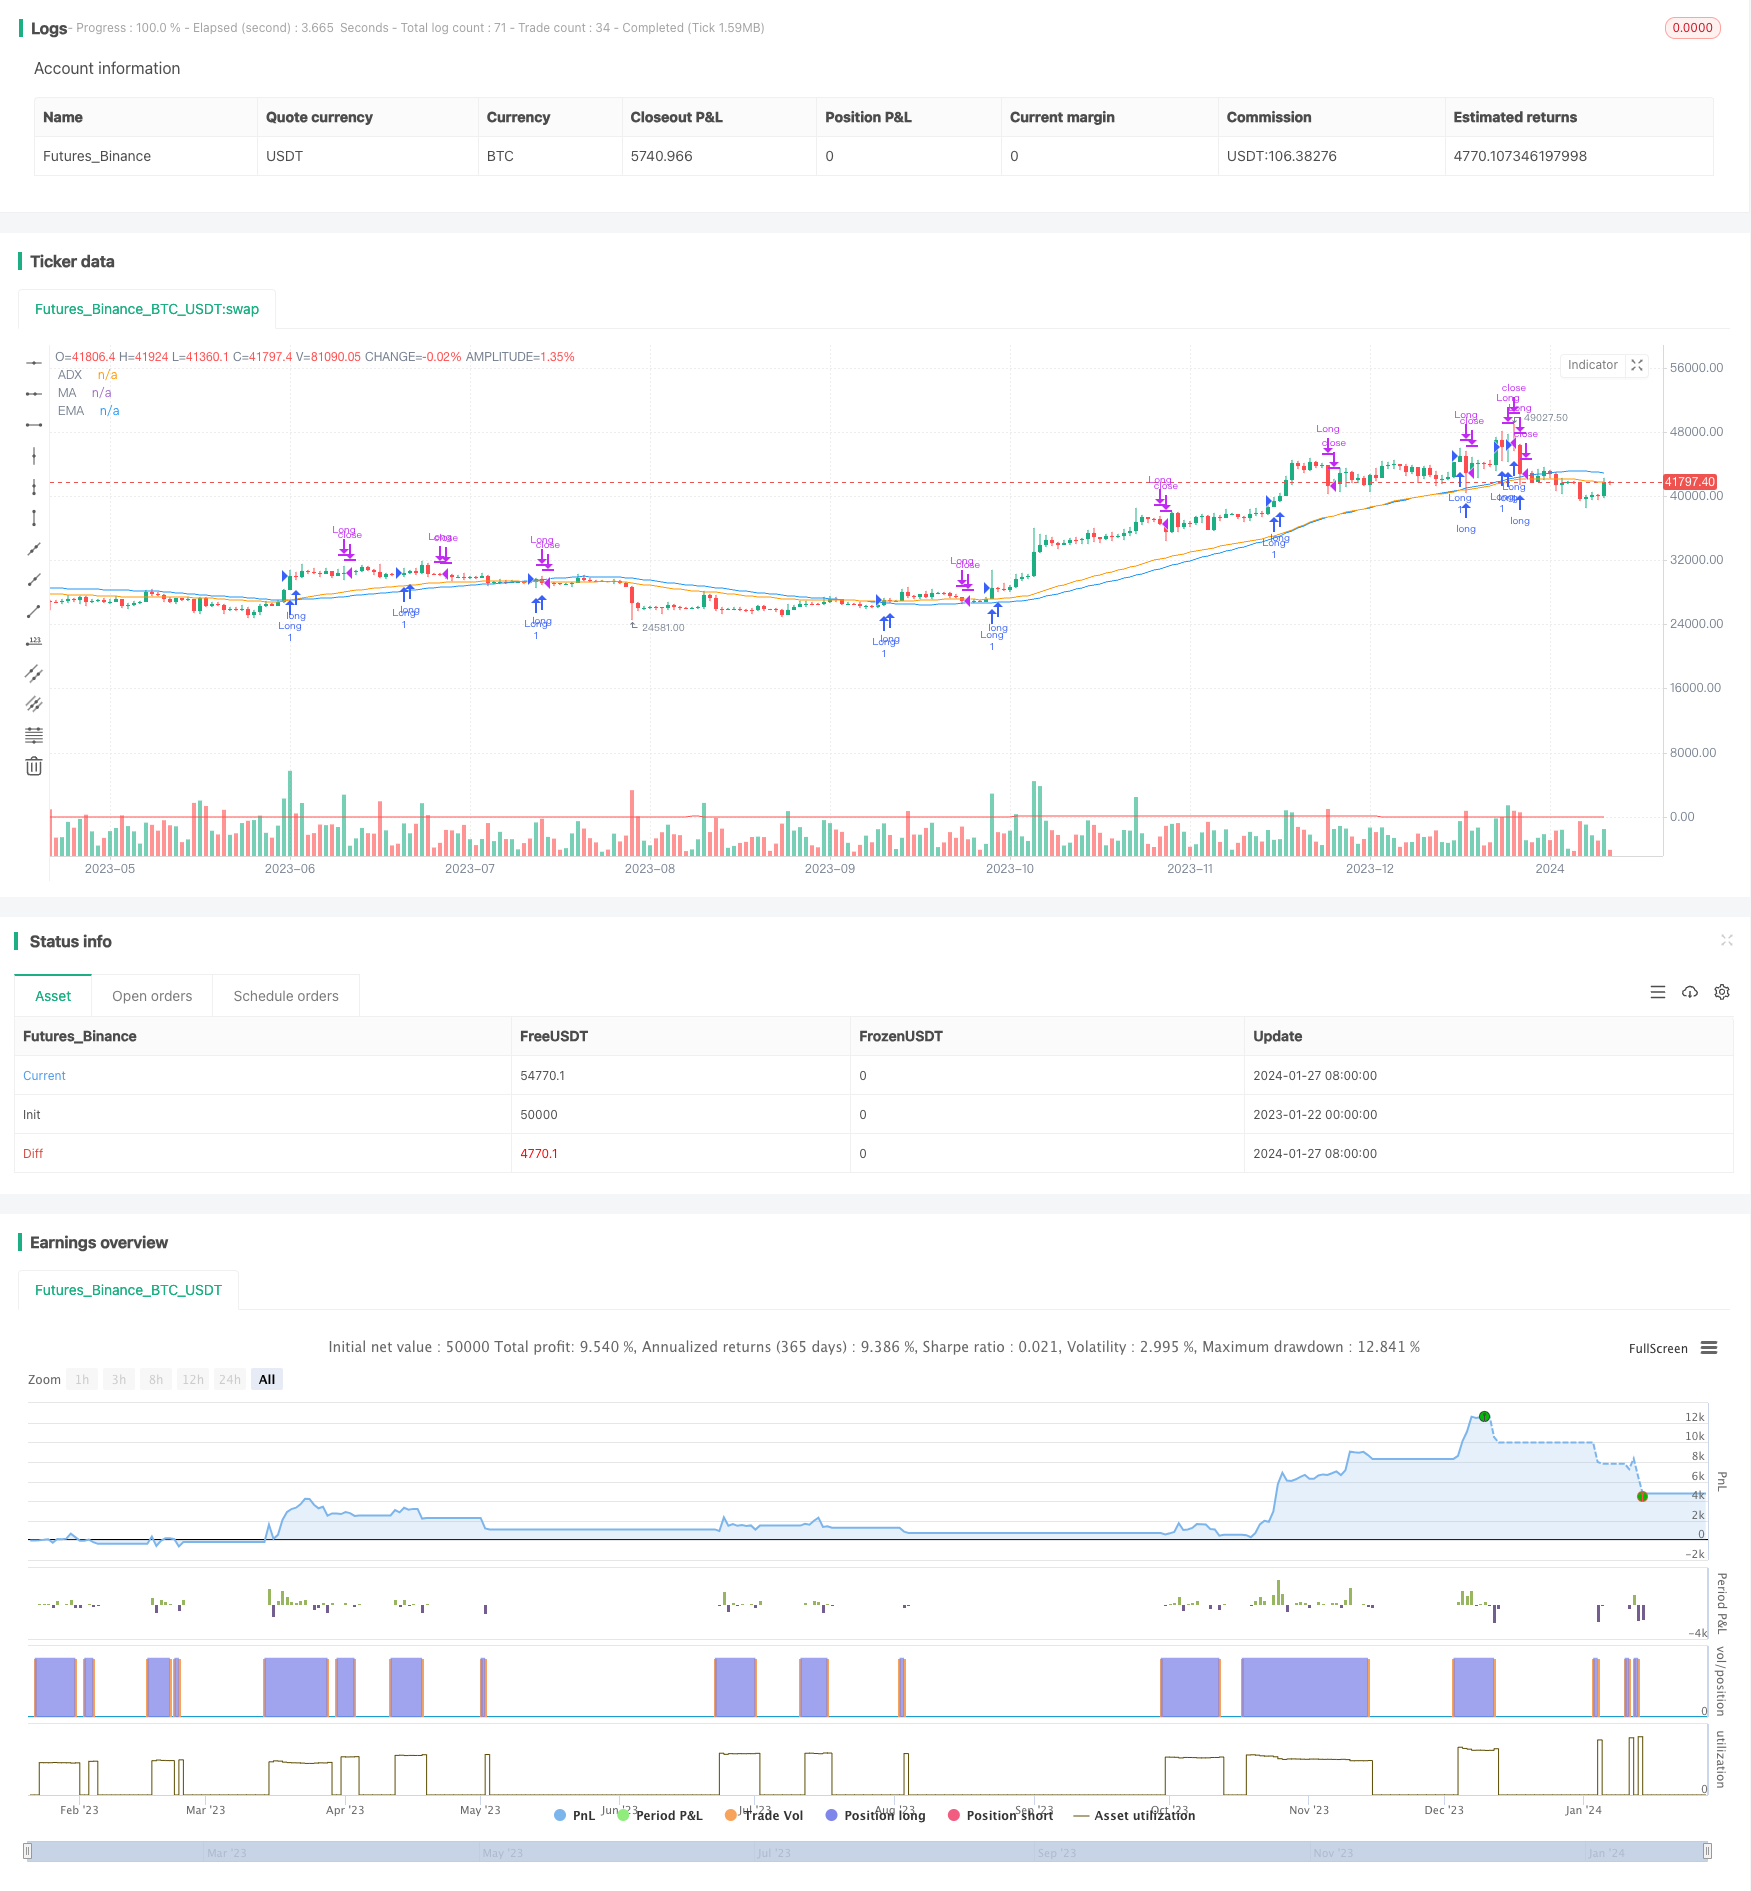The height and width of the screenshot is (1891, 1751).
Task: Open the cloud download icon in Status info
Action: [1690, 992]
